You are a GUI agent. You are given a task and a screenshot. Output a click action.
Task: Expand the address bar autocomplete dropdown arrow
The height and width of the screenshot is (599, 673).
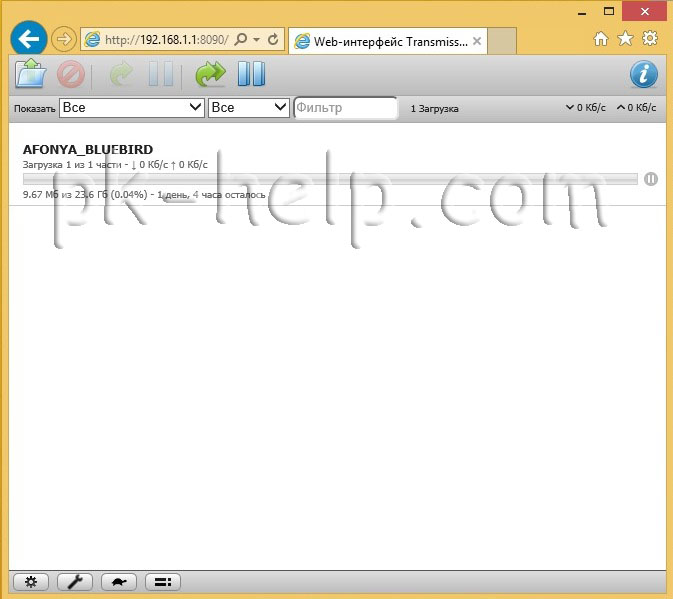(x=257, y=40)
